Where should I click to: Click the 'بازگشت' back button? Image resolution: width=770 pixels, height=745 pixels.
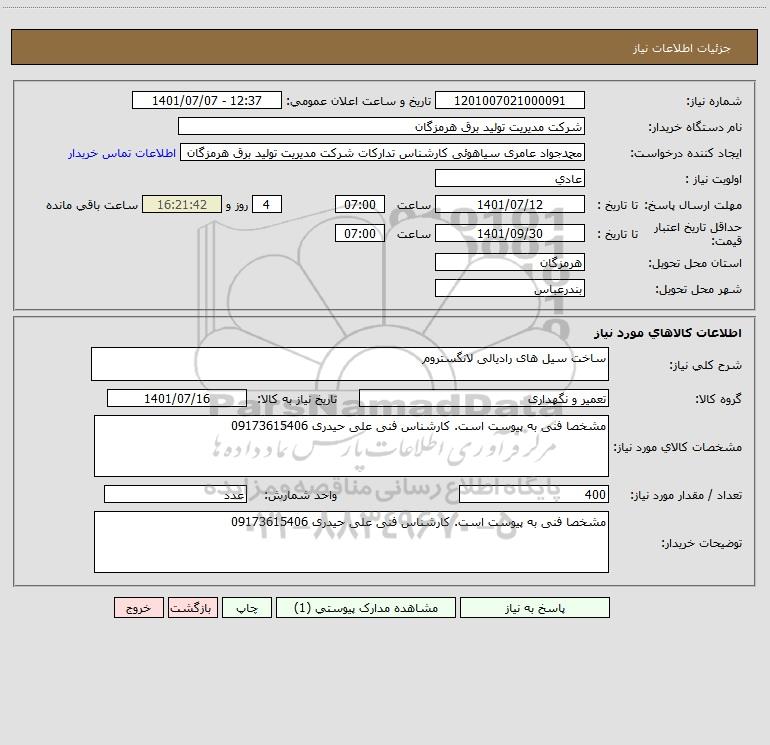tap(192, 607)
